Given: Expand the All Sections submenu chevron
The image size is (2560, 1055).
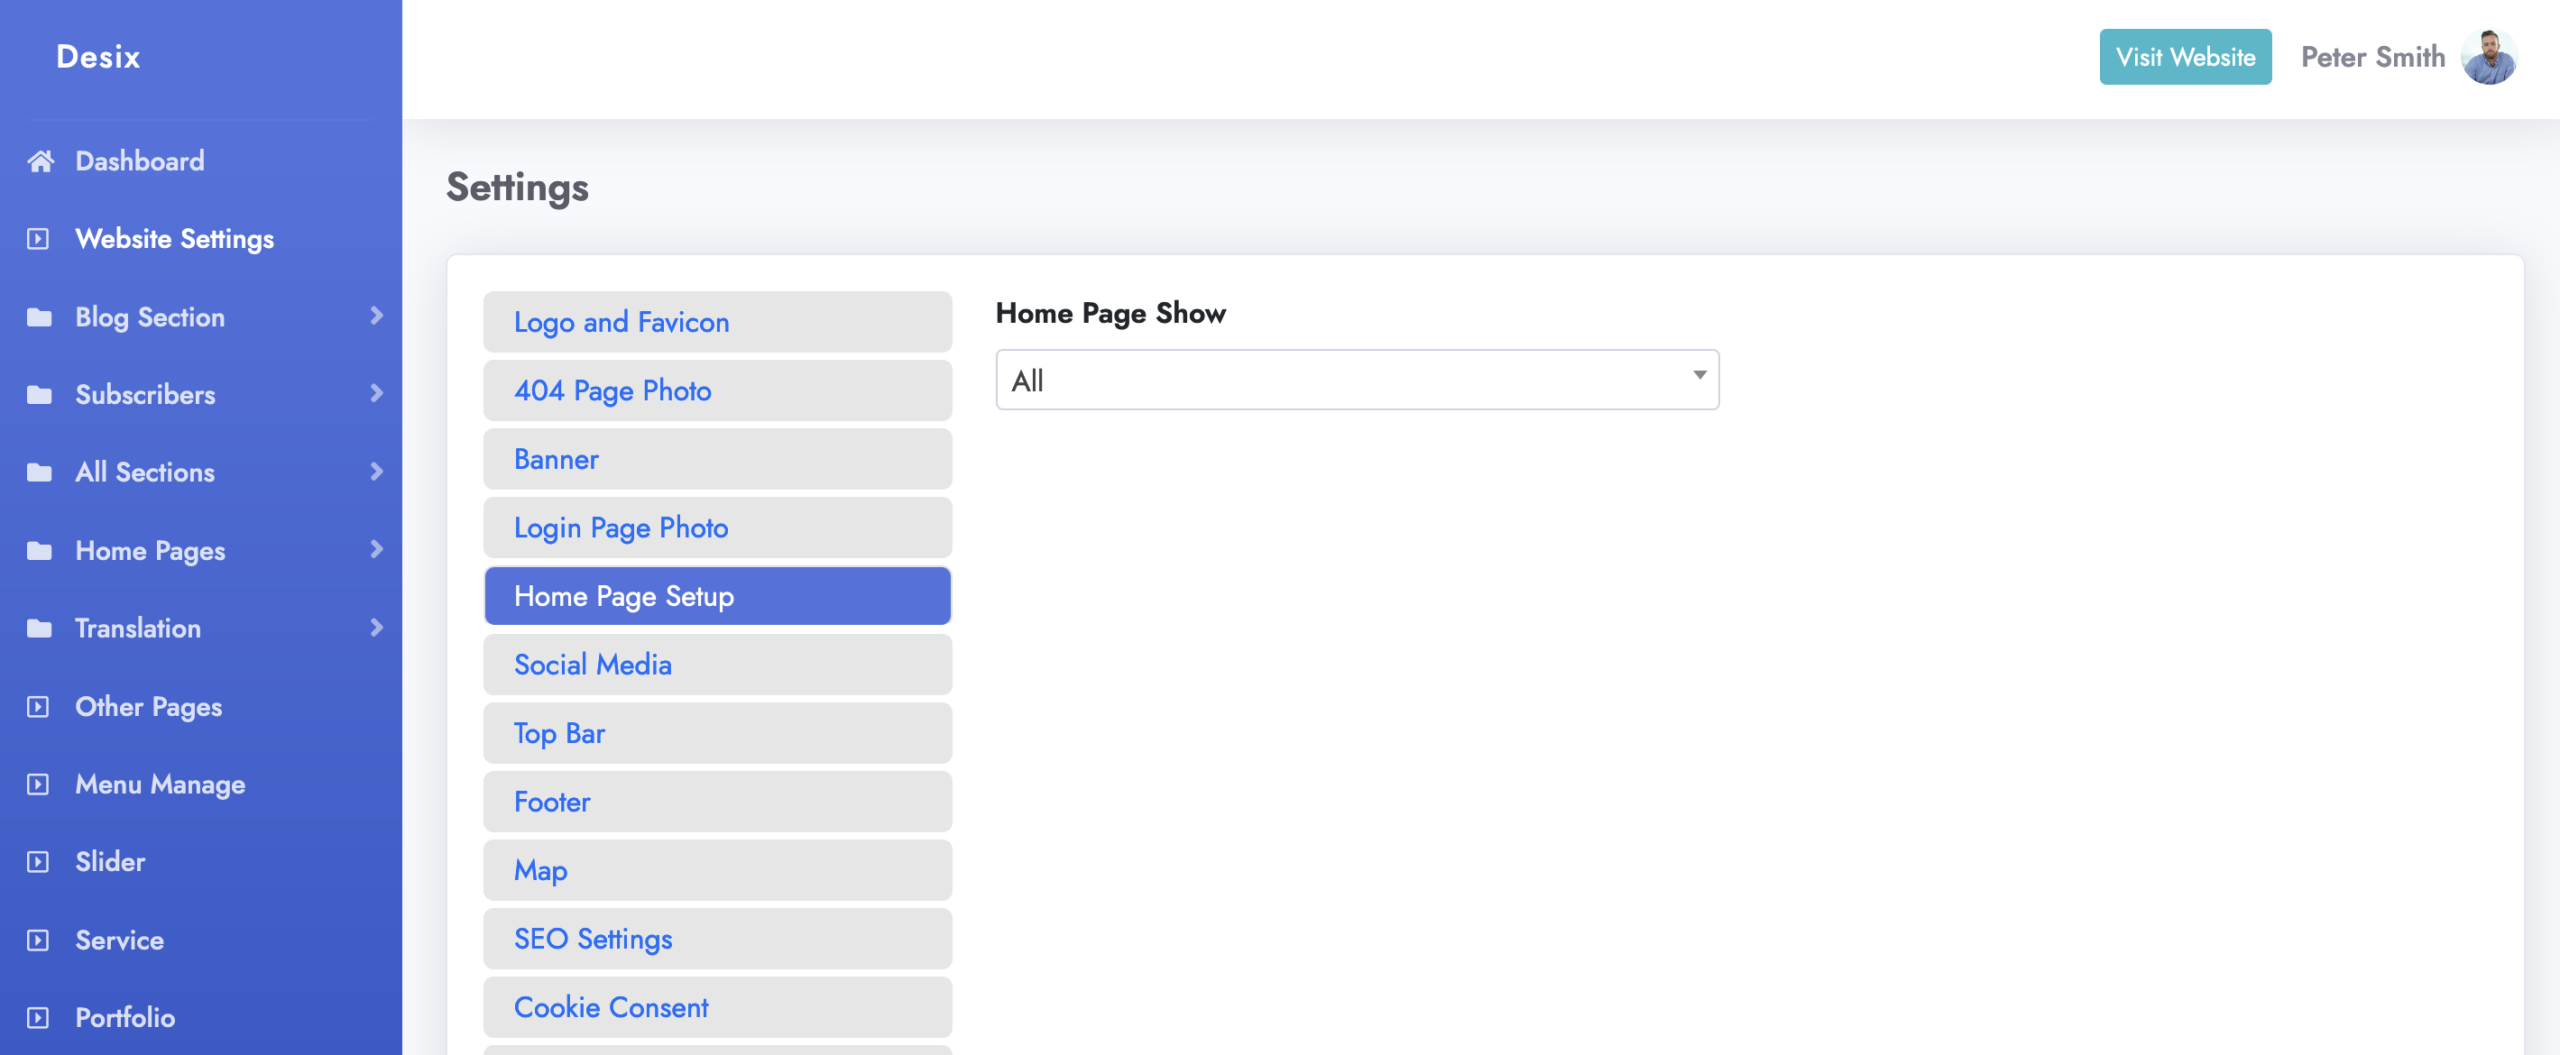Looking at the screenshot, I should pos(376,471).
